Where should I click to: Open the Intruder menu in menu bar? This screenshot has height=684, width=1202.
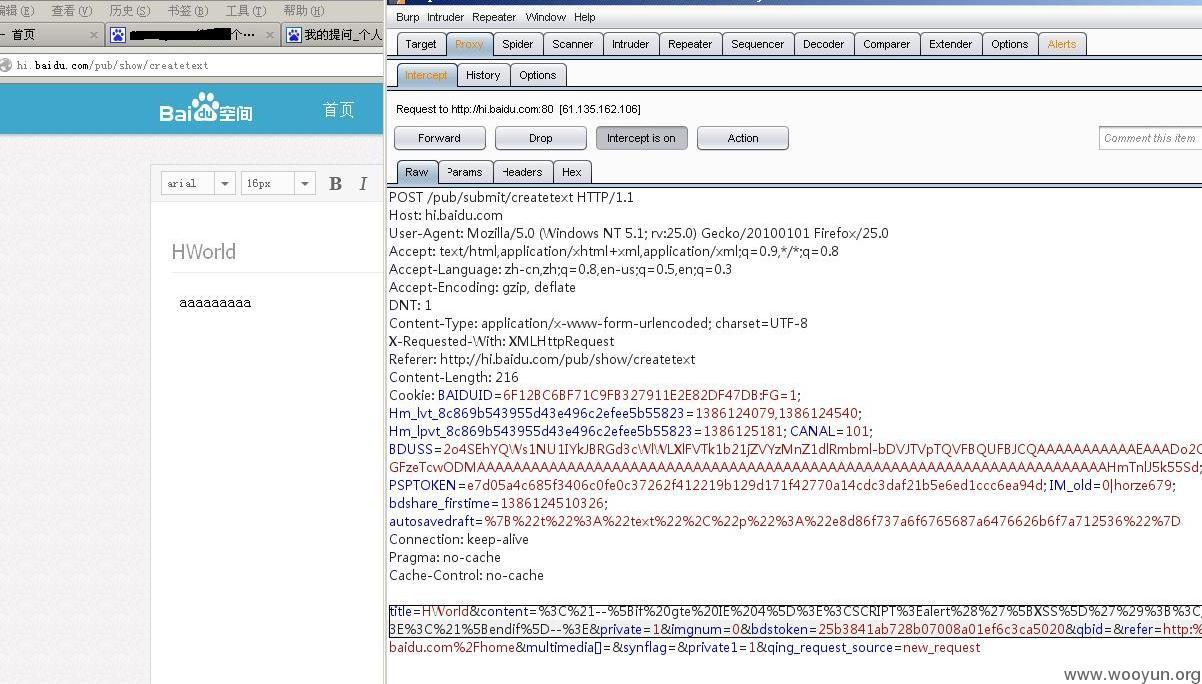[x=445, y=17]
